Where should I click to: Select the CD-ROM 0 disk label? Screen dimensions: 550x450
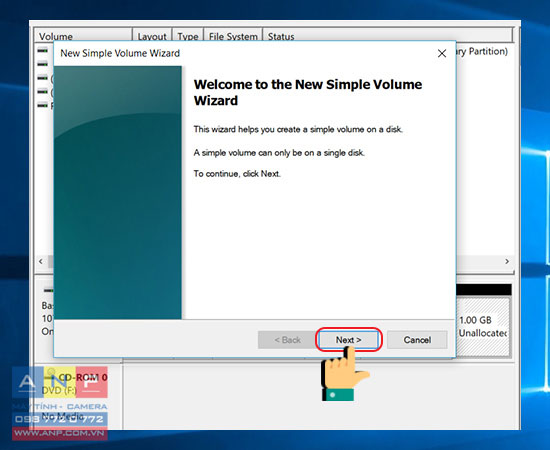tap(82, 377)
